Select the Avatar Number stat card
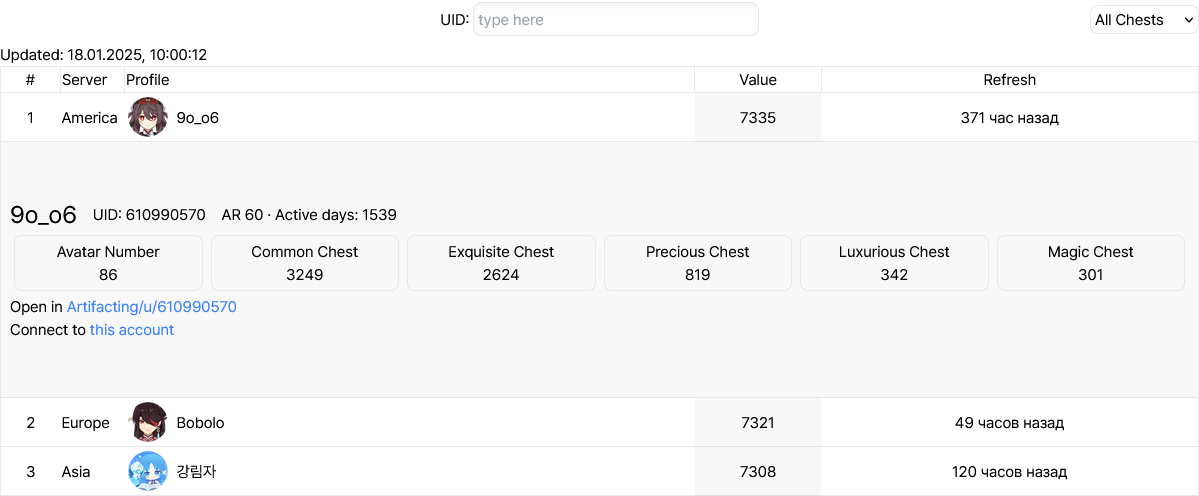 point(108,263)
